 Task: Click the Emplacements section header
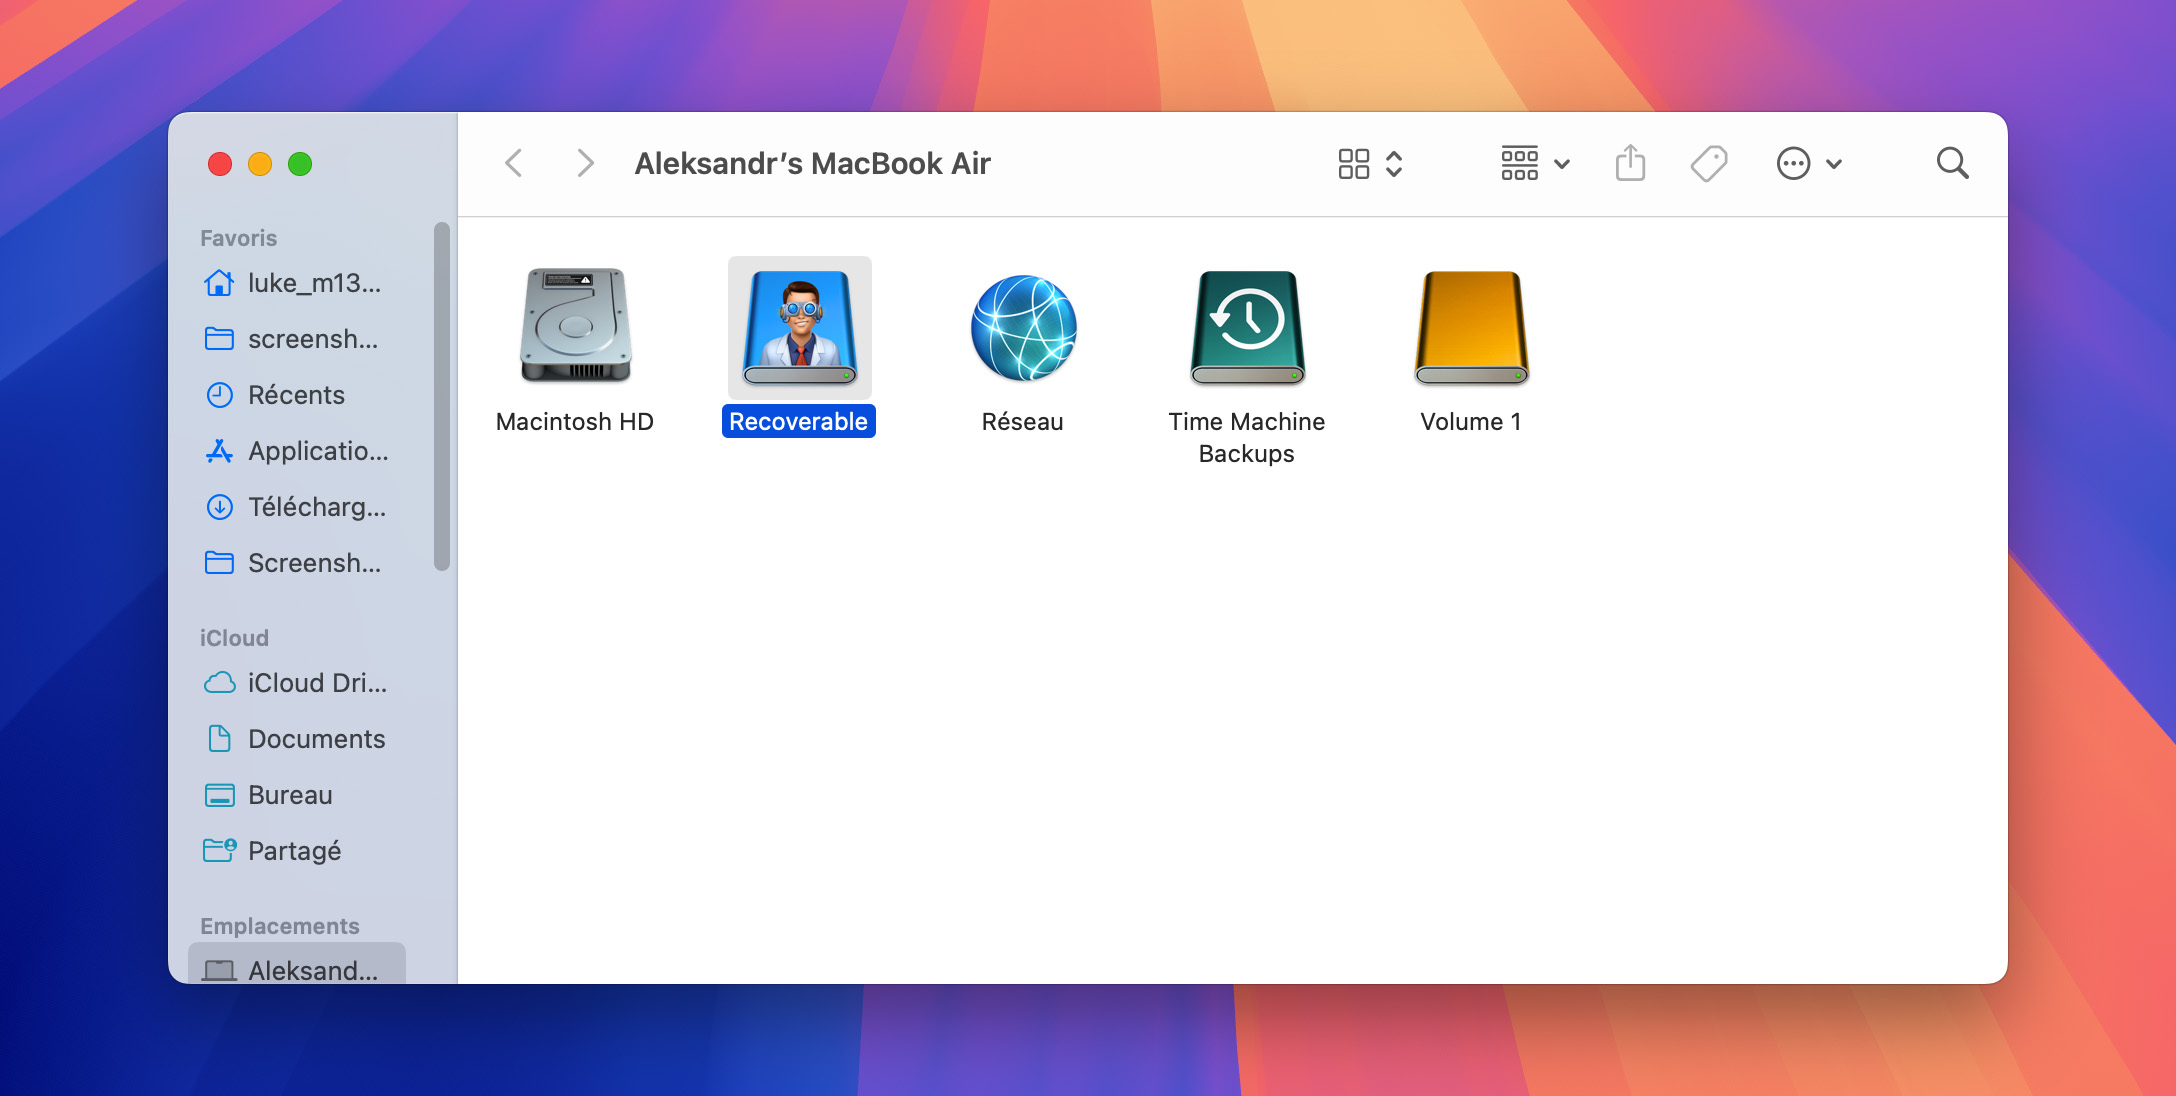click(279, 926)
